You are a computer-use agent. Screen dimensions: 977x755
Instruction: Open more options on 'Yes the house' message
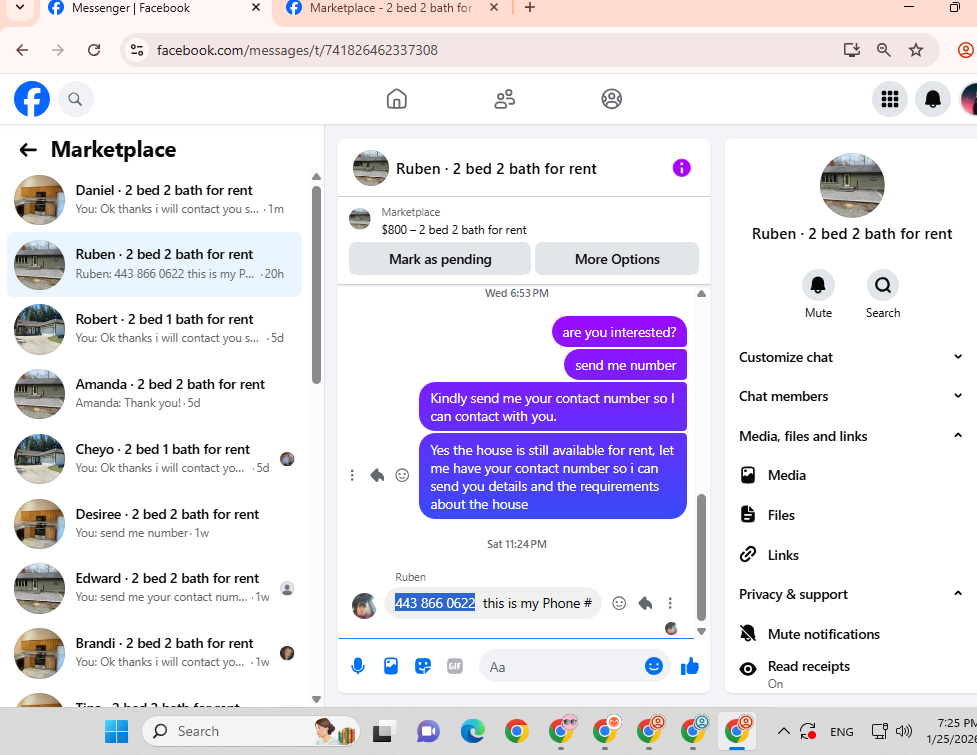[x=352, y=475]
